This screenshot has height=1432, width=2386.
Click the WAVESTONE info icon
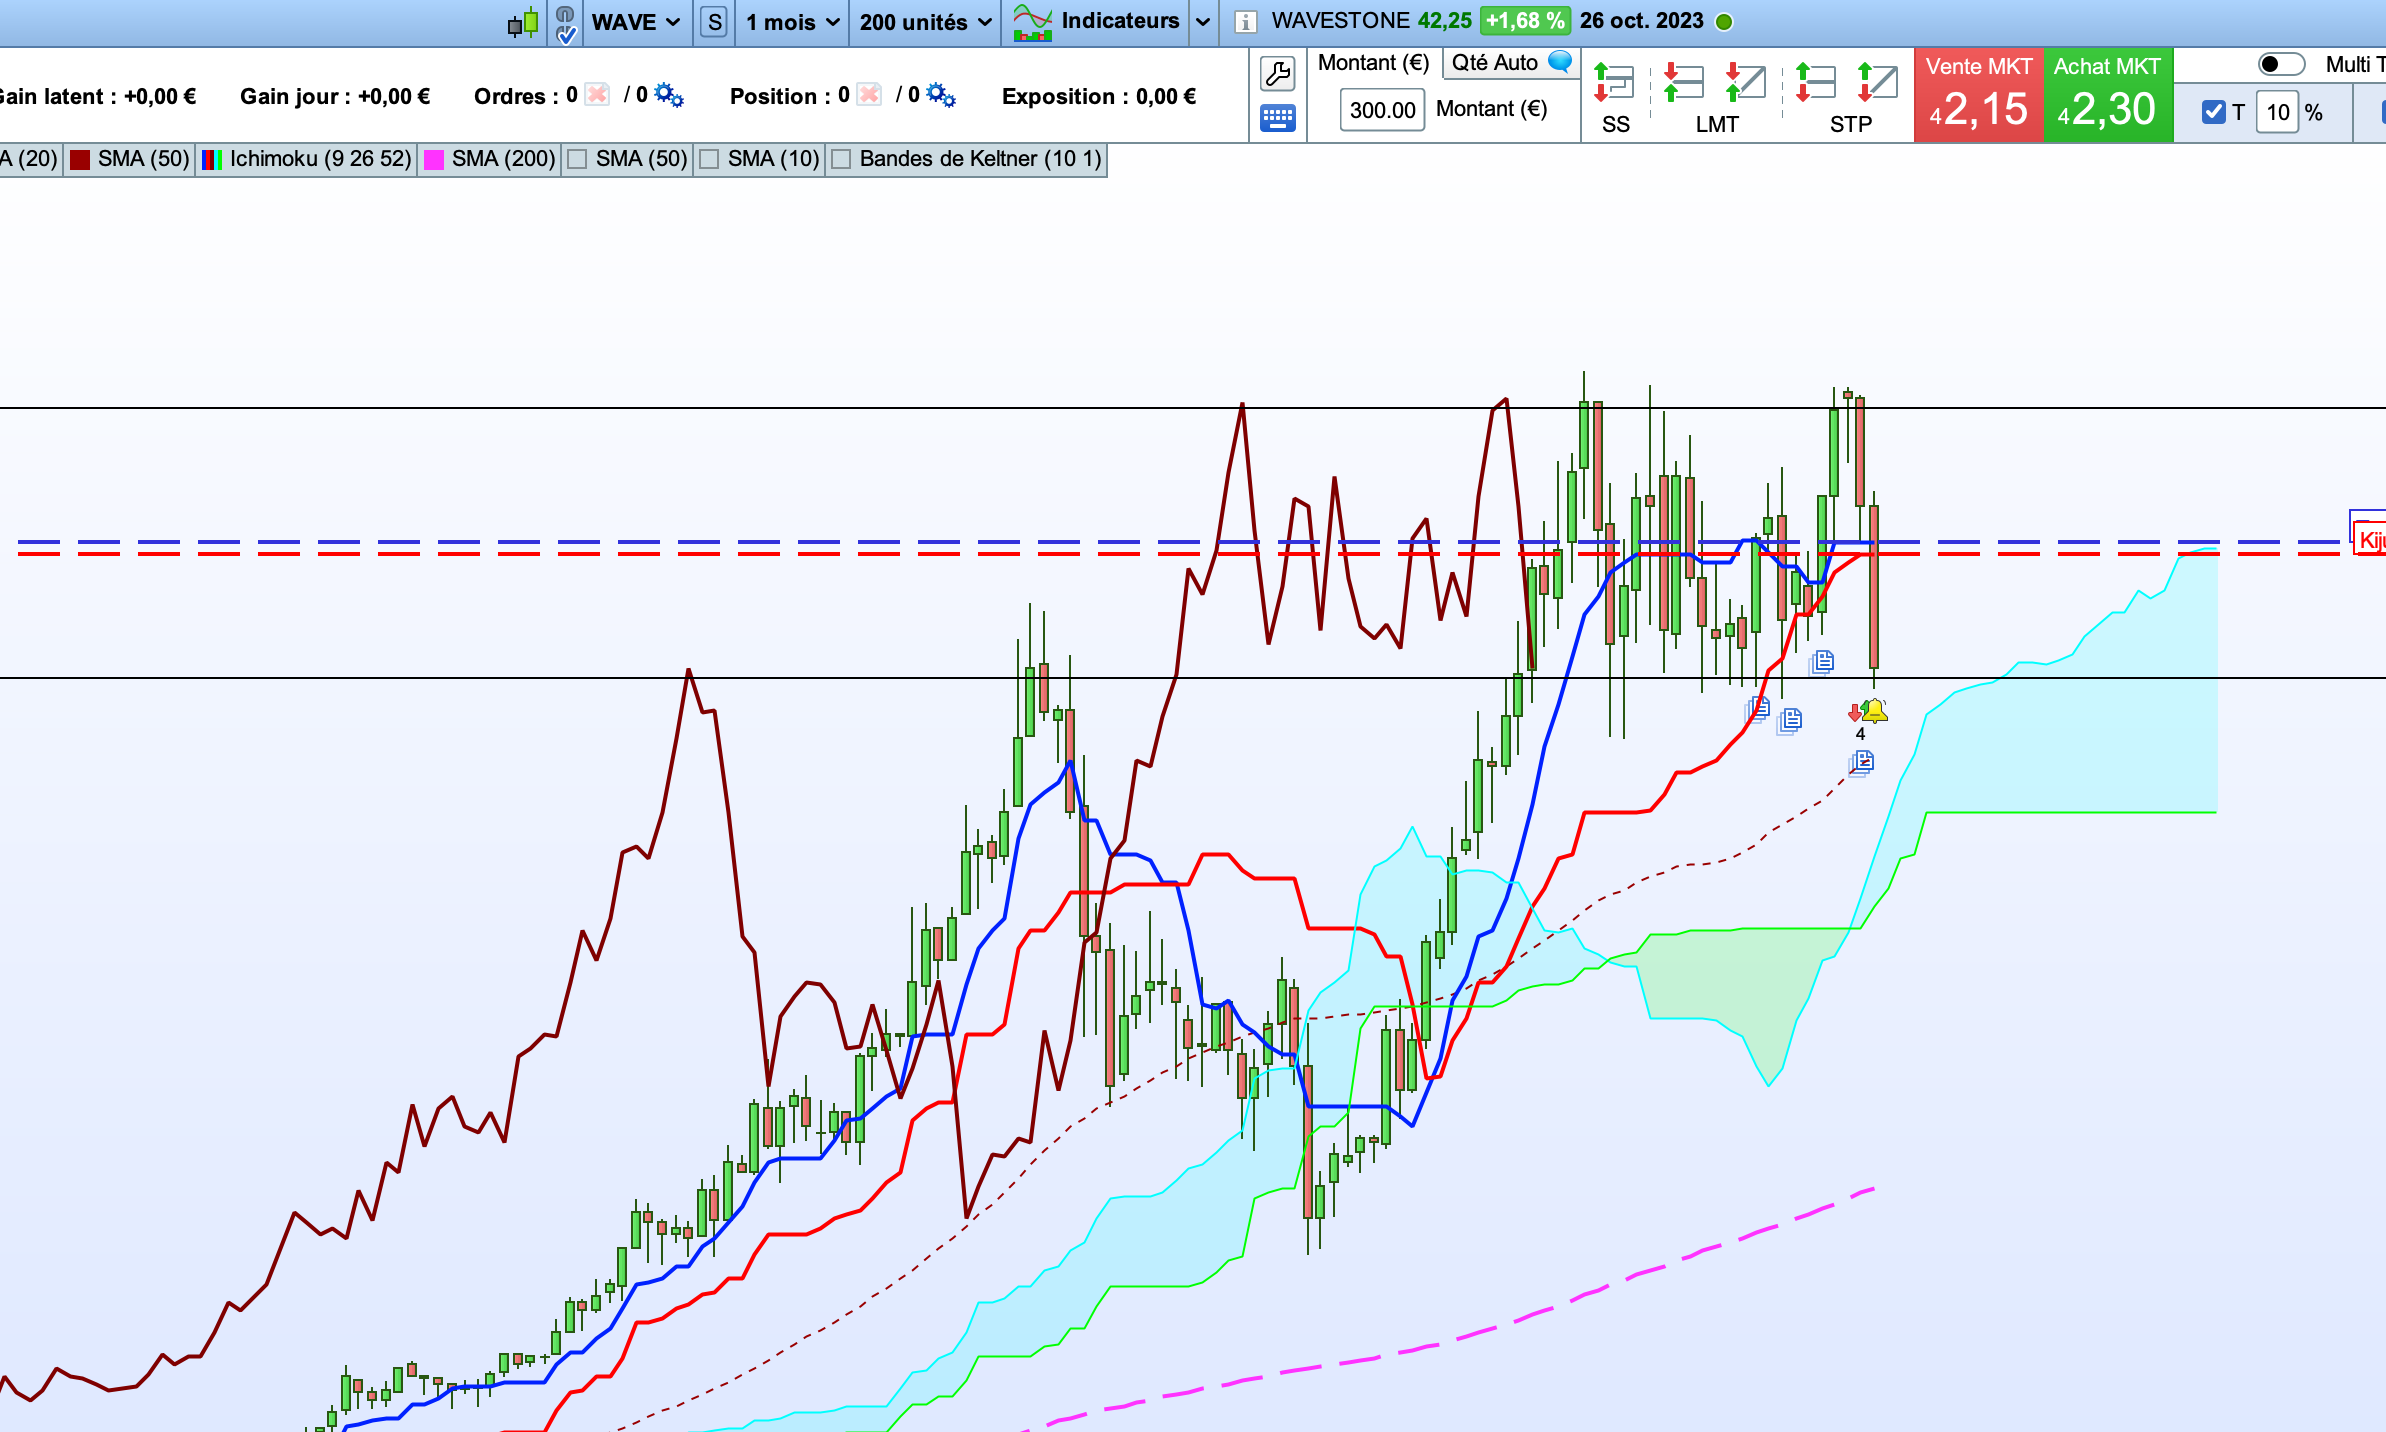1245,22
